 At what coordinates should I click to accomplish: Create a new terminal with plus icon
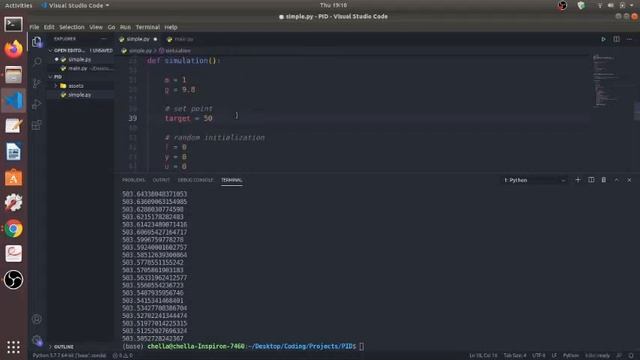pyautogui.click(x=578, y=180)
